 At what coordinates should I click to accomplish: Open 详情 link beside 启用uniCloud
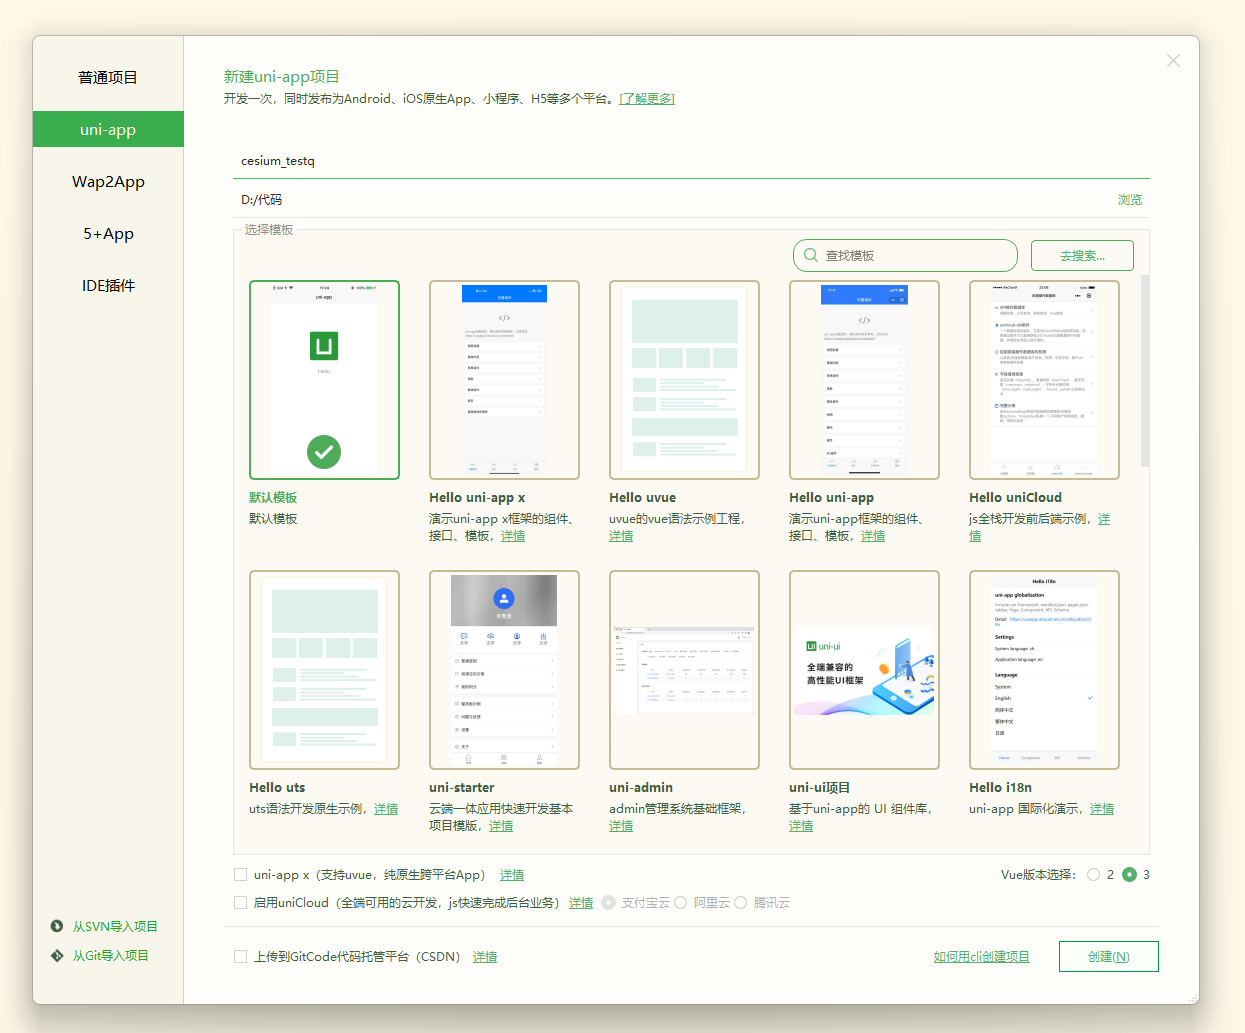(581, 903)
